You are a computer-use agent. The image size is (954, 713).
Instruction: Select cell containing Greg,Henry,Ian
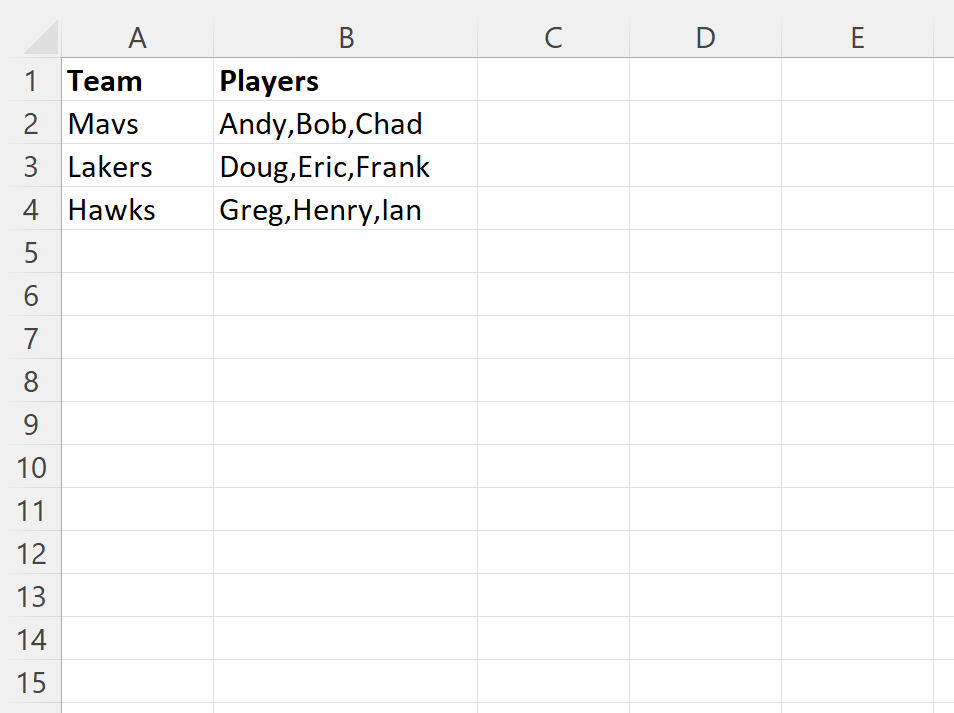pyautogui.click(x=346, y=209)
